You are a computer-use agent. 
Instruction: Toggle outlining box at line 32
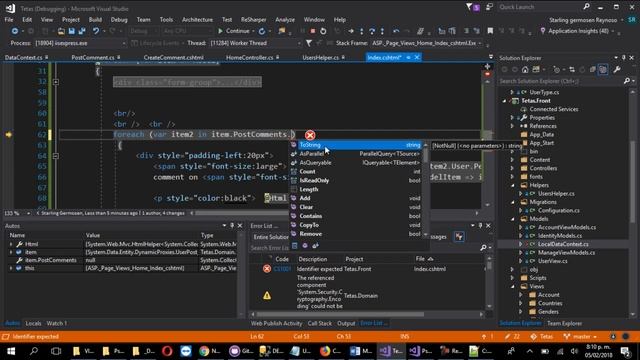pos(56,82)
